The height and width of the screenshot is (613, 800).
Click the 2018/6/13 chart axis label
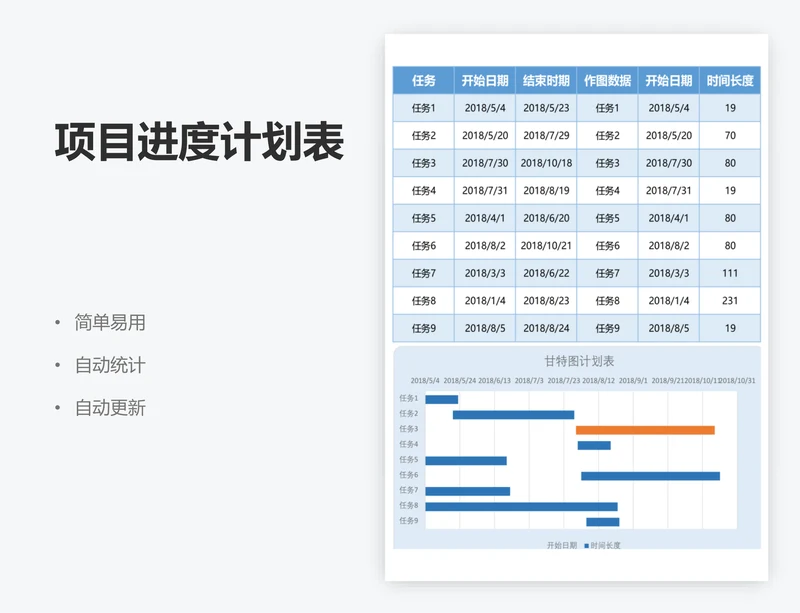(x=494, y=381)
